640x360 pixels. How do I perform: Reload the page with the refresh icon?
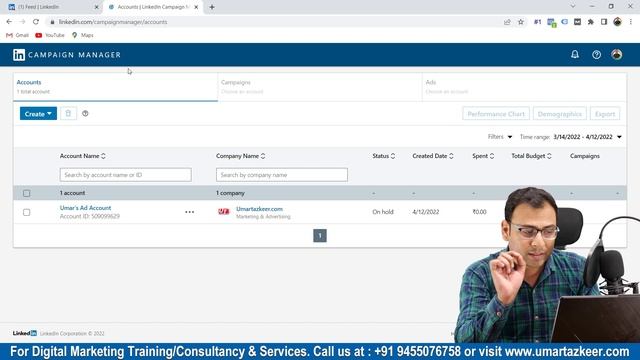[36, 22]
